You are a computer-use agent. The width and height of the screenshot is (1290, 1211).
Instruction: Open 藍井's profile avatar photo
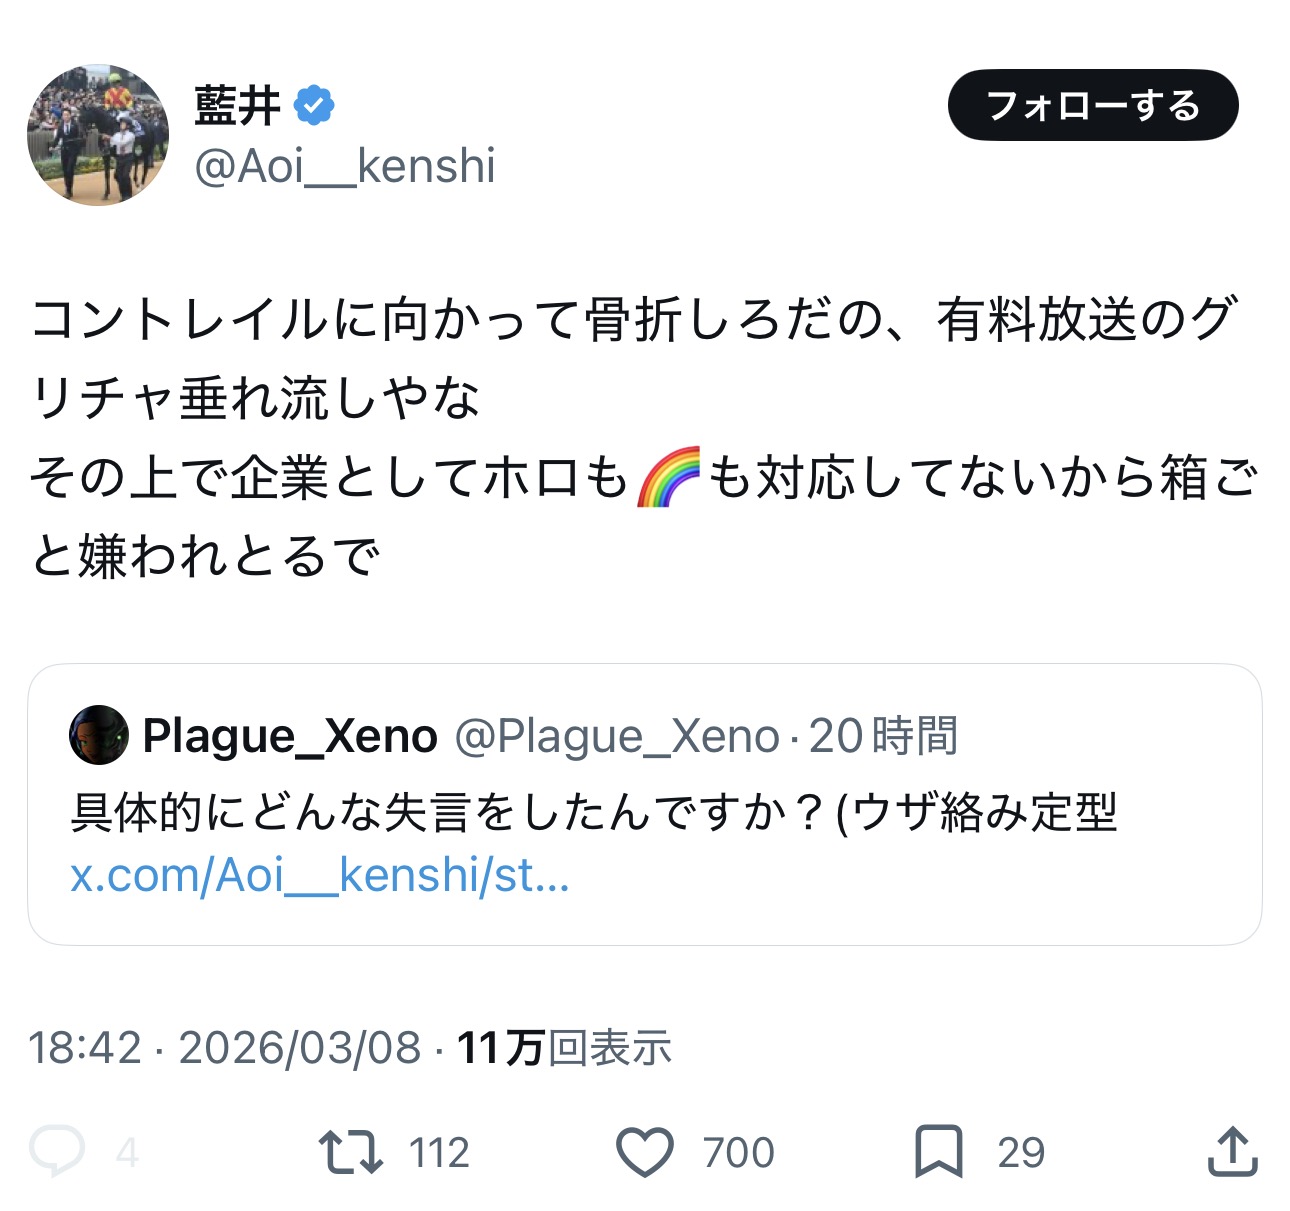98,135
